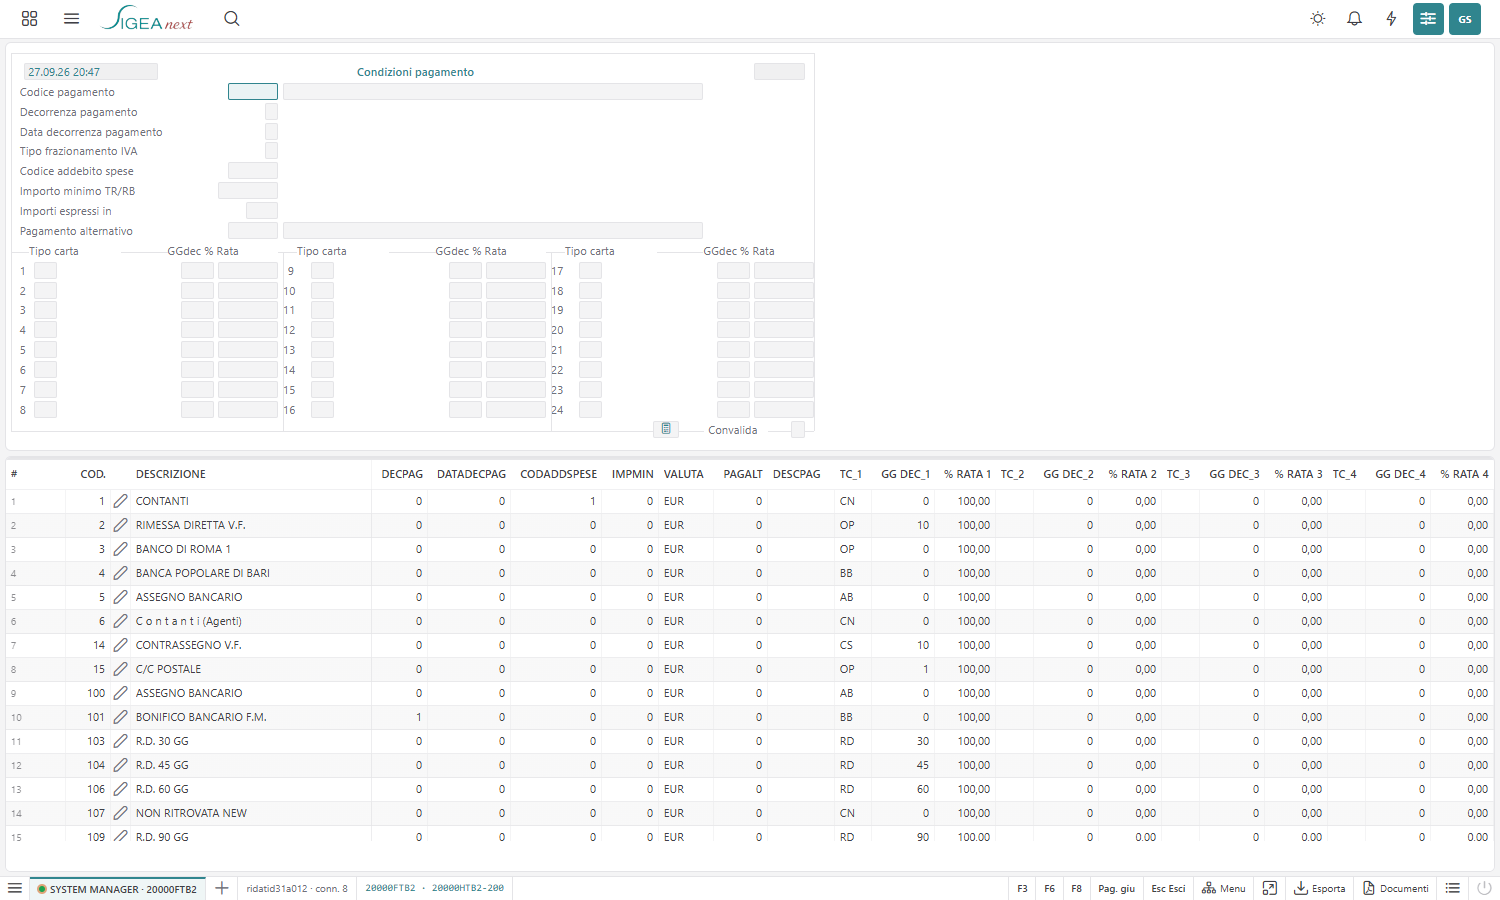The image size is (1500, 900).
Task: Click the VALUTA column header
Action: [684, 474]
